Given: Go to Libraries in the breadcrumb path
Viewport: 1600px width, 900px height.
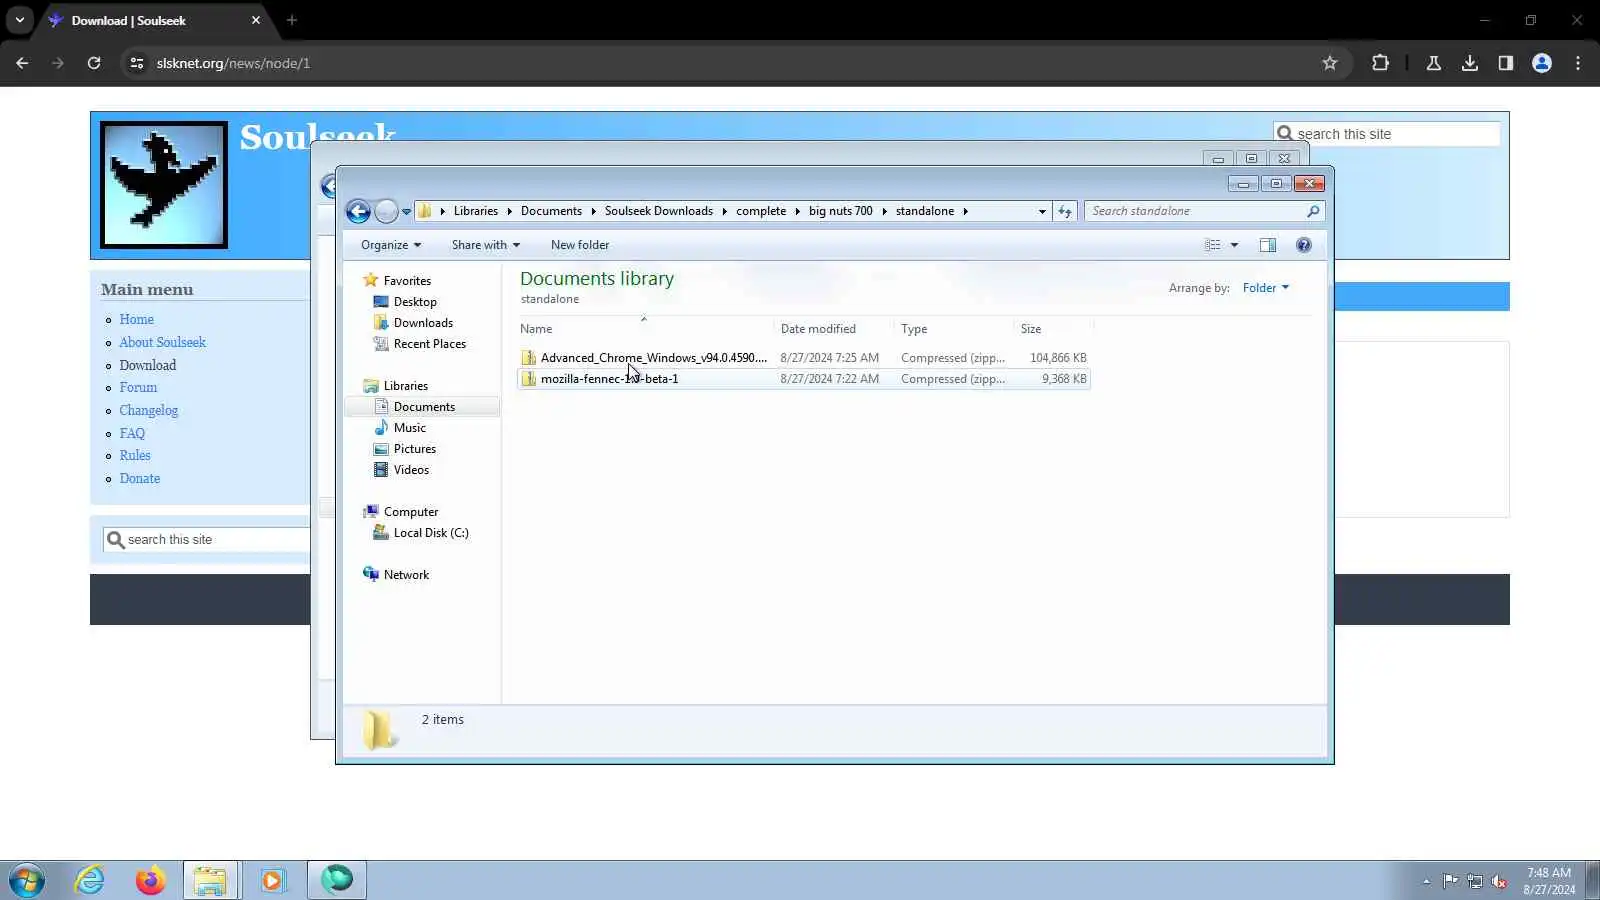Looking at the screenshot, I should click(476, 211).
